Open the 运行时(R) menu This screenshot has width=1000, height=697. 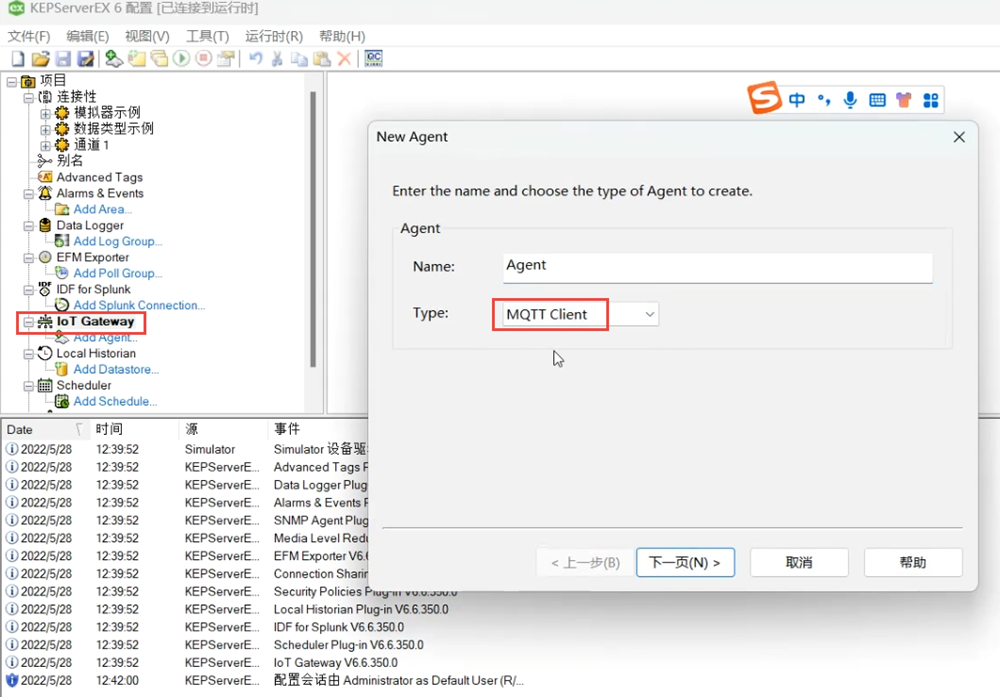(x=274, y=36)
